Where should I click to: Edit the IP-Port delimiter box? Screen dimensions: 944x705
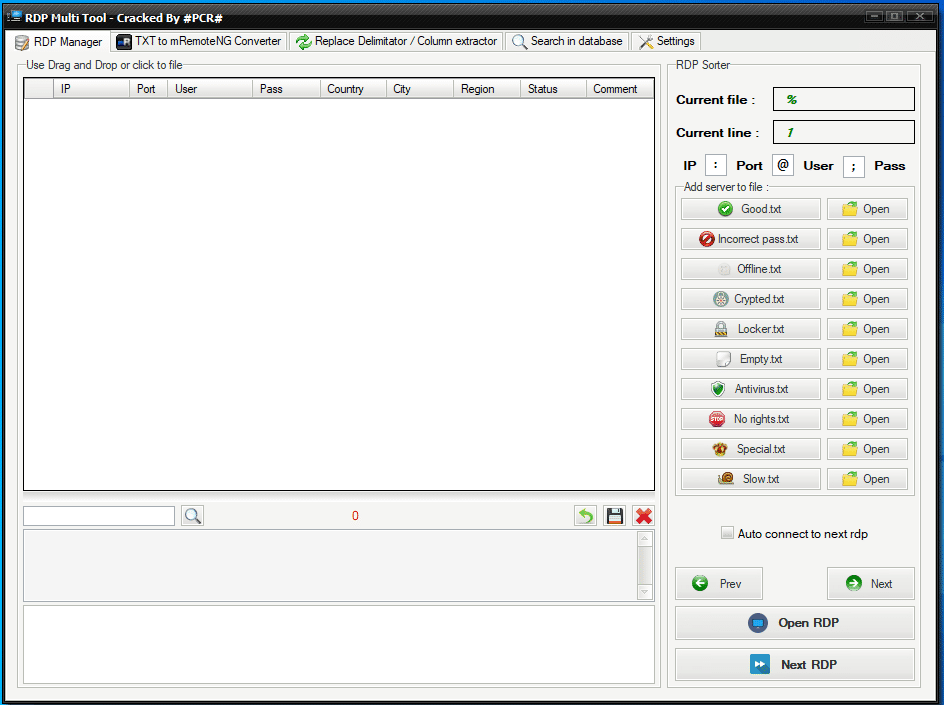click(716, 165)
